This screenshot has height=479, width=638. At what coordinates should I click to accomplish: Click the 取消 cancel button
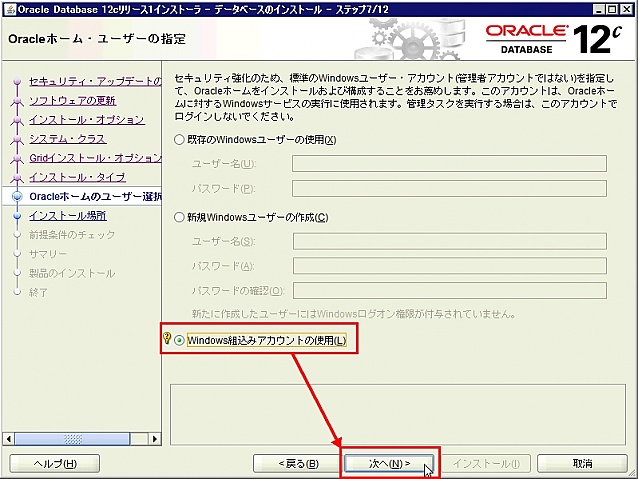(x=582, y=464)
